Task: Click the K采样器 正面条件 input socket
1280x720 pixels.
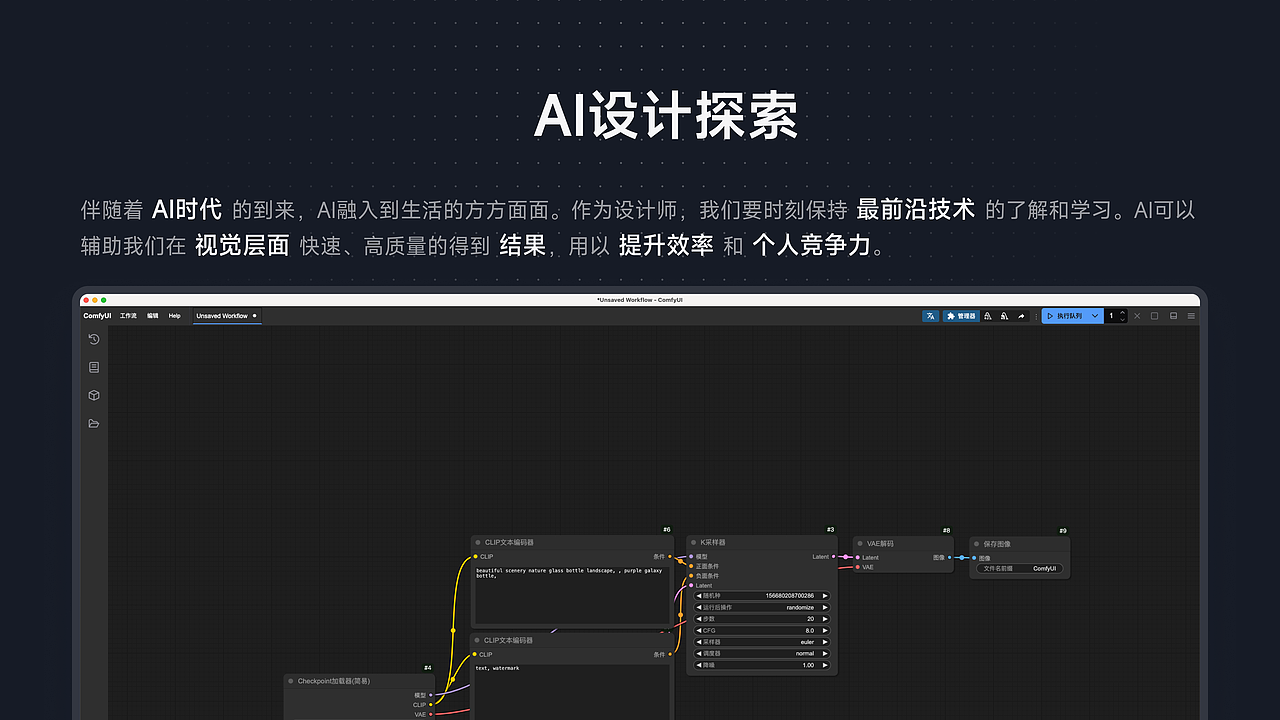Action: coord(691,566)
